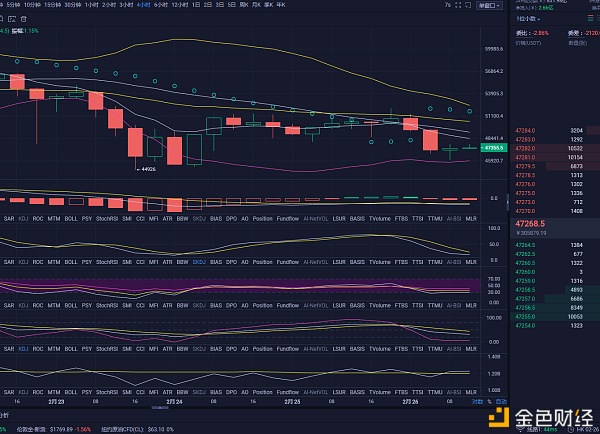Click ask price 47279.5 in order book
The height and width of the screenshot is (434, 600).
click(x=525, y=166)
